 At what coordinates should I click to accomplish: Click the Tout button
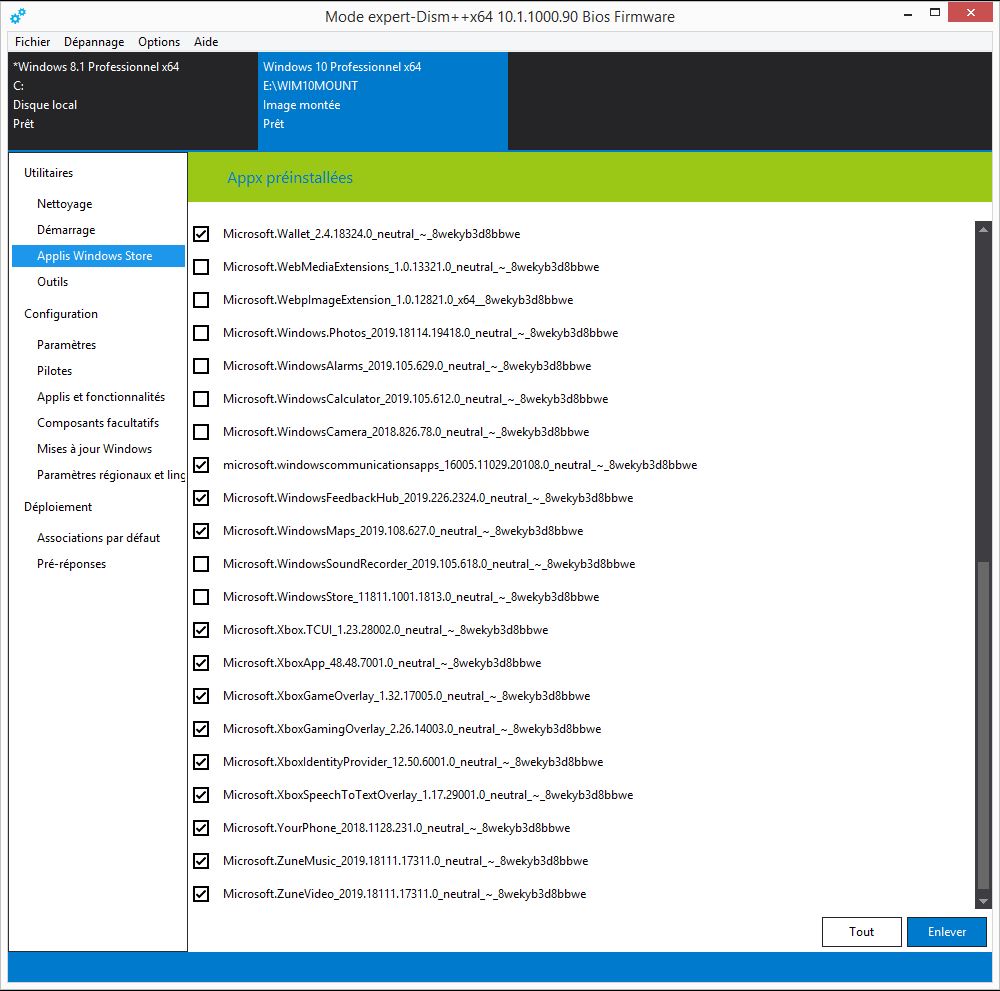click(x=861, y=931)
